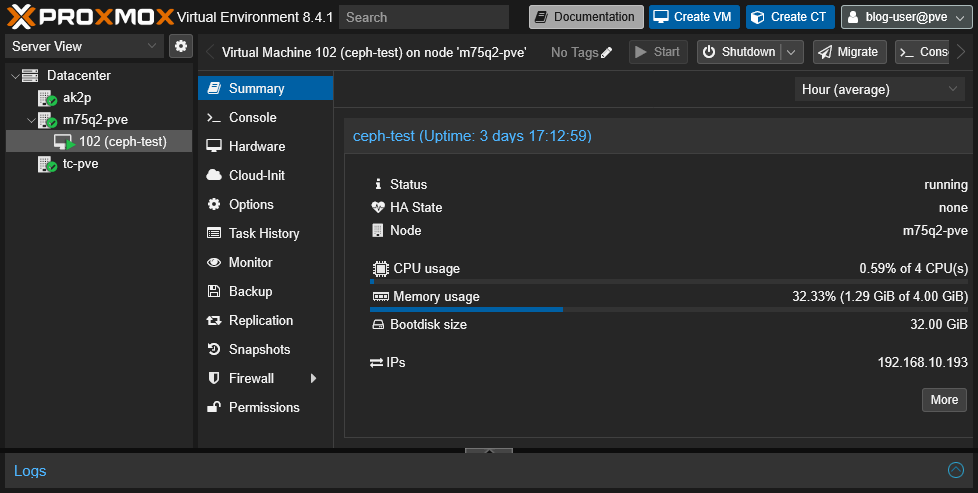This screenshot has height=493, width=978.
Task: Click the Start button
Action: (x=658, y=52)
